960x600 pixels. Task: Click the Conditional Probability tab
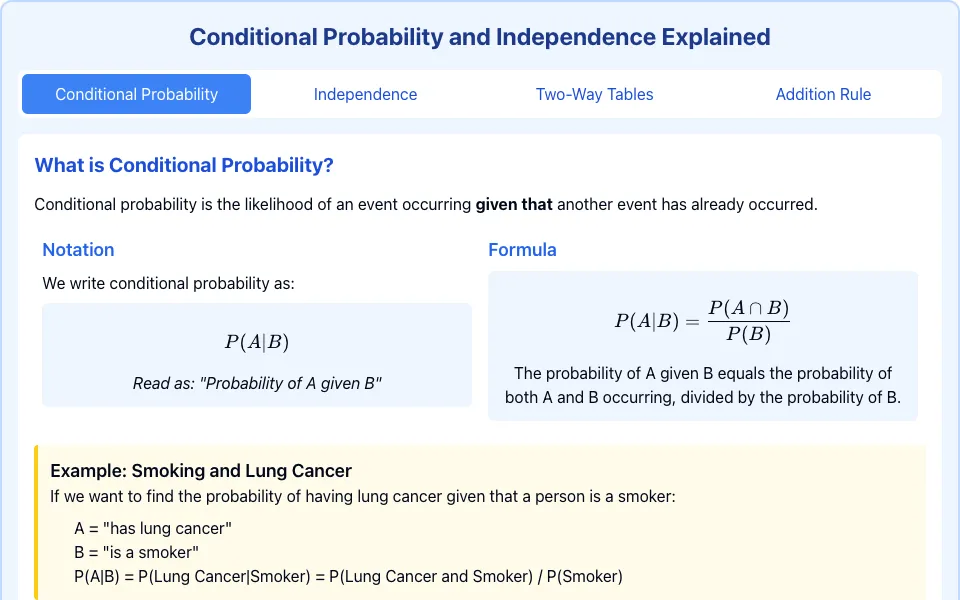[137, 94]
